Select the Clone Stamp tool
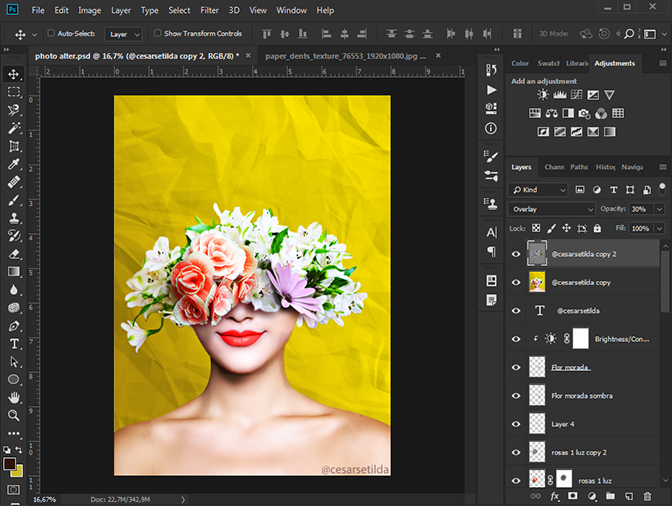This screenshot has width=672, height=506. [x=14, y=218]
